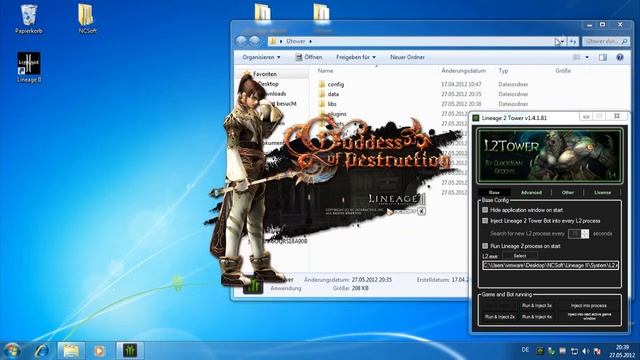Select the config folder icon in Explorer
640x360 pixels.
pos(322,84)
